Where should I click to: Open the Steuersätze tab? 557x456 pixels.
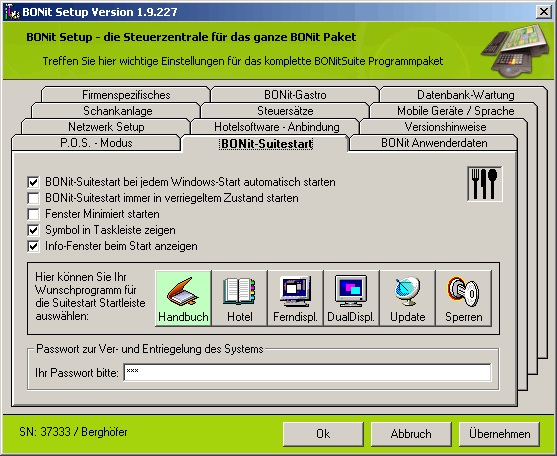pos(285,111)
